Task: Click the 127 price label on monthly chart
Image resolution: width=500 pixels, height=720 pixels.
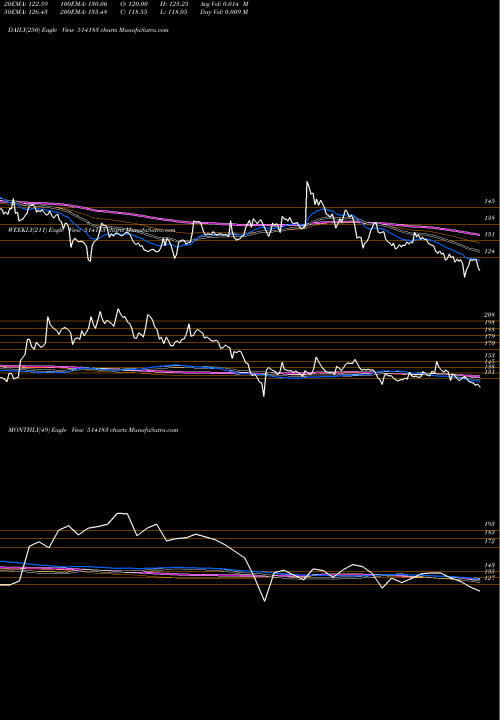Action: 489,578
